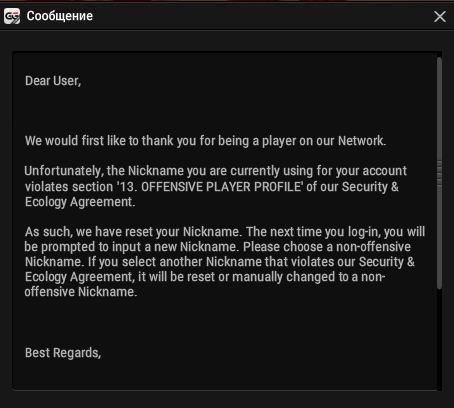Screen dimensions: 454x408
Task: Click the 'Dear User,' greeting line
Action: click(x=53, y=81)
